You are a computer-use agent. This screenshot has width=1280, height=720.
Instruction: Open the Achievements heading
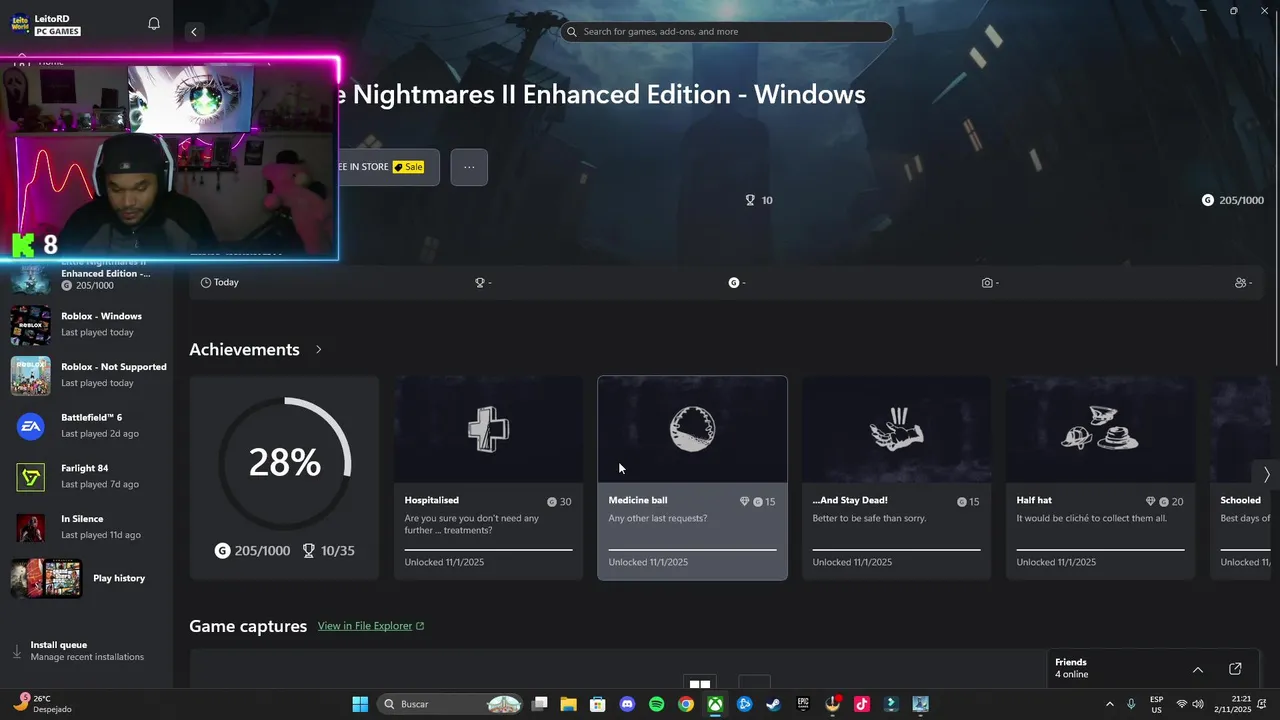click(x=244, y=349)
